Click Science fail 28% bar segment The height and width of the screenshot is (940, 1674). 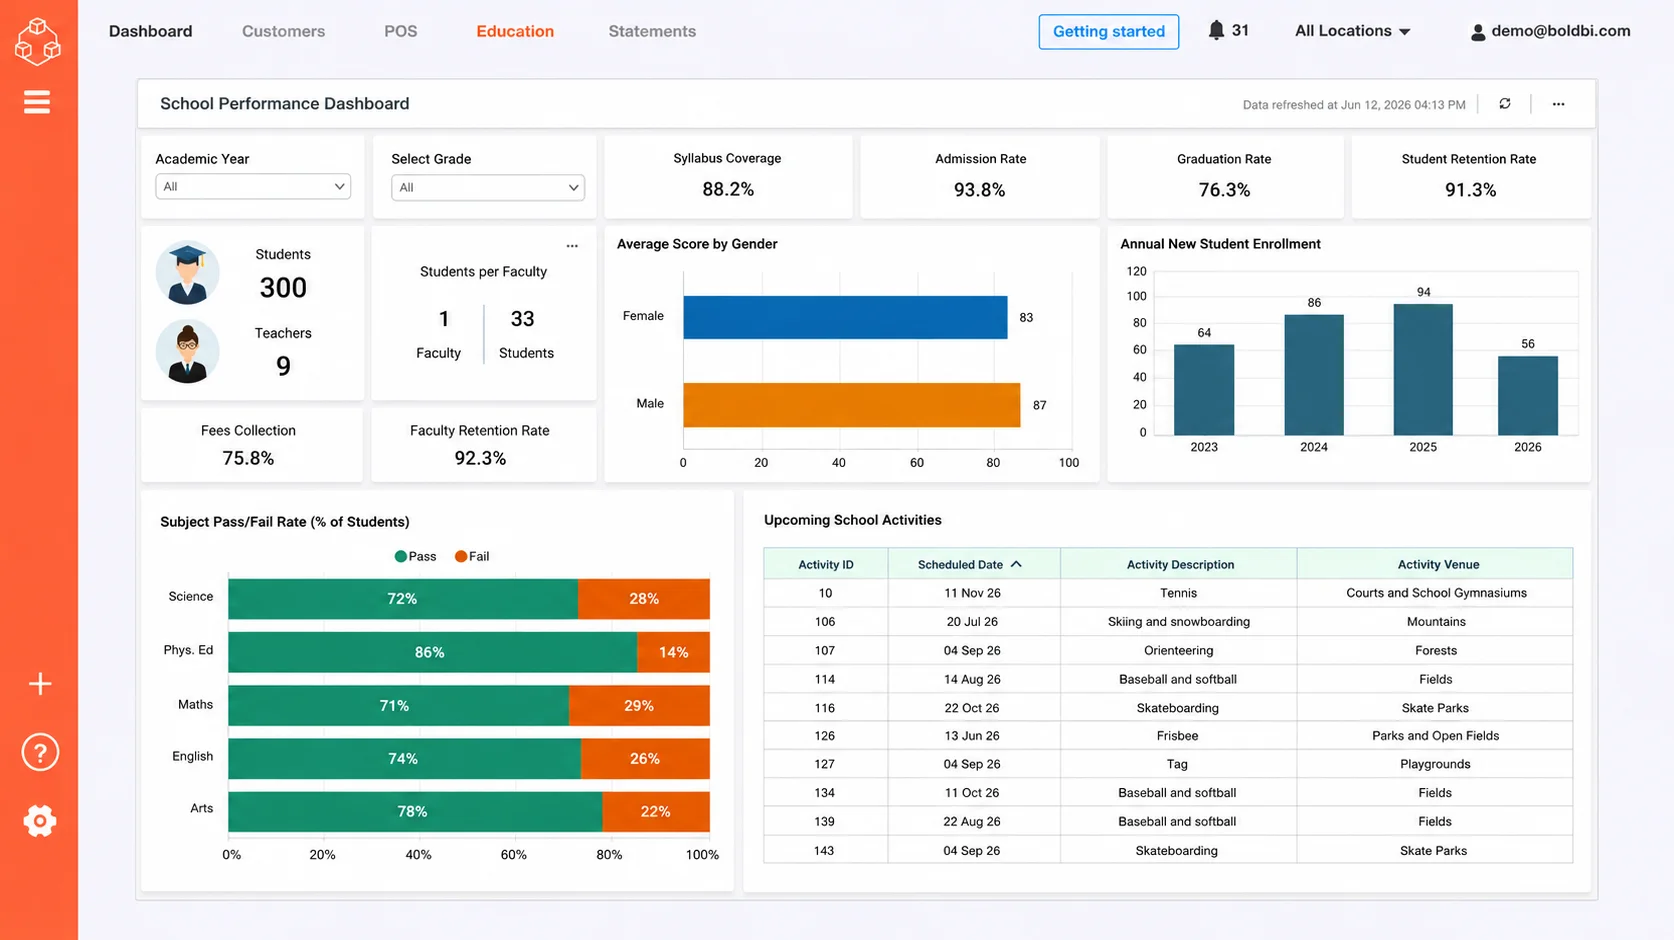(x=644, y=599)
